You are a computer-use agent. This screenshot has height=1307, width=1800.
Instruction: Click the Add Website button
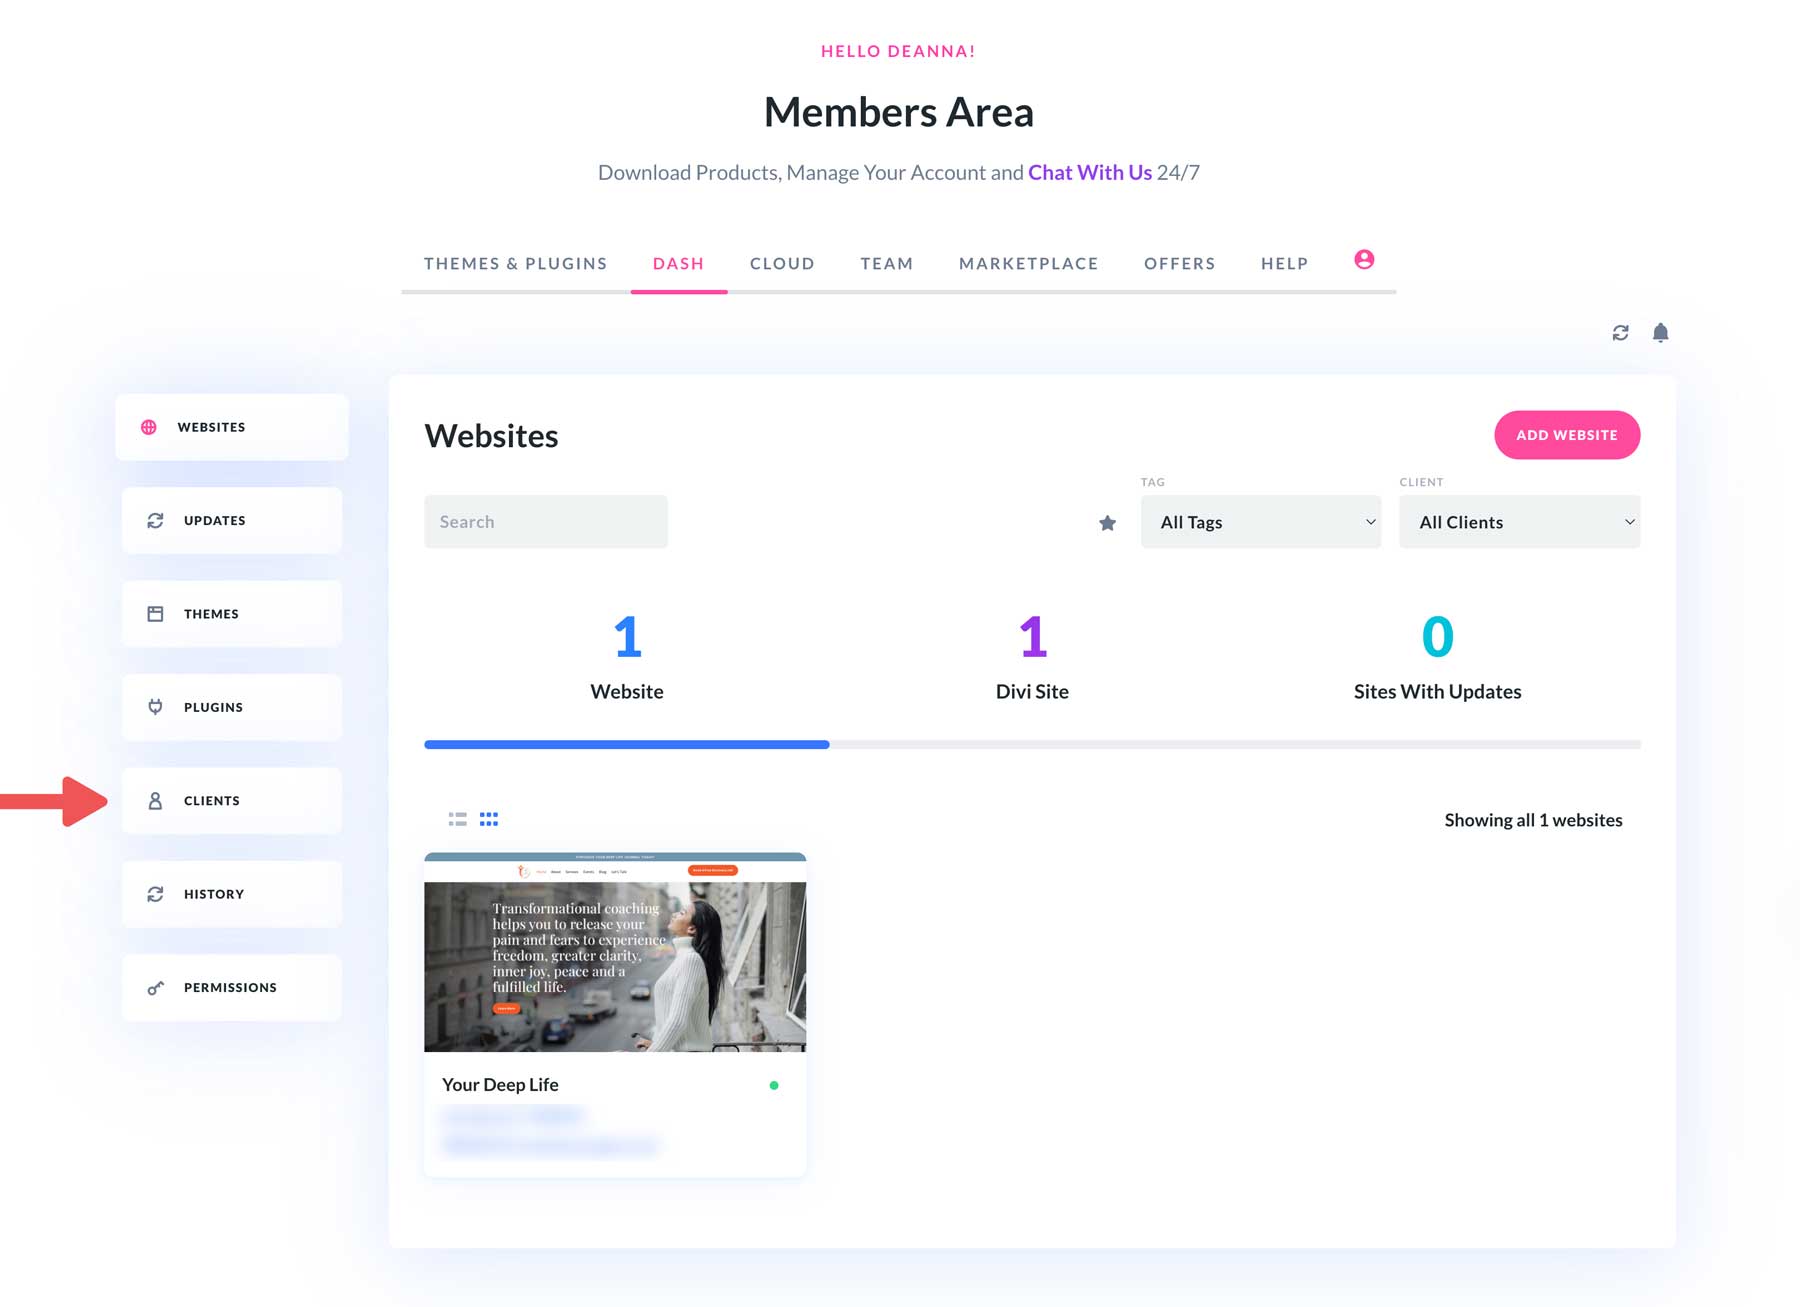[1566, 435]
